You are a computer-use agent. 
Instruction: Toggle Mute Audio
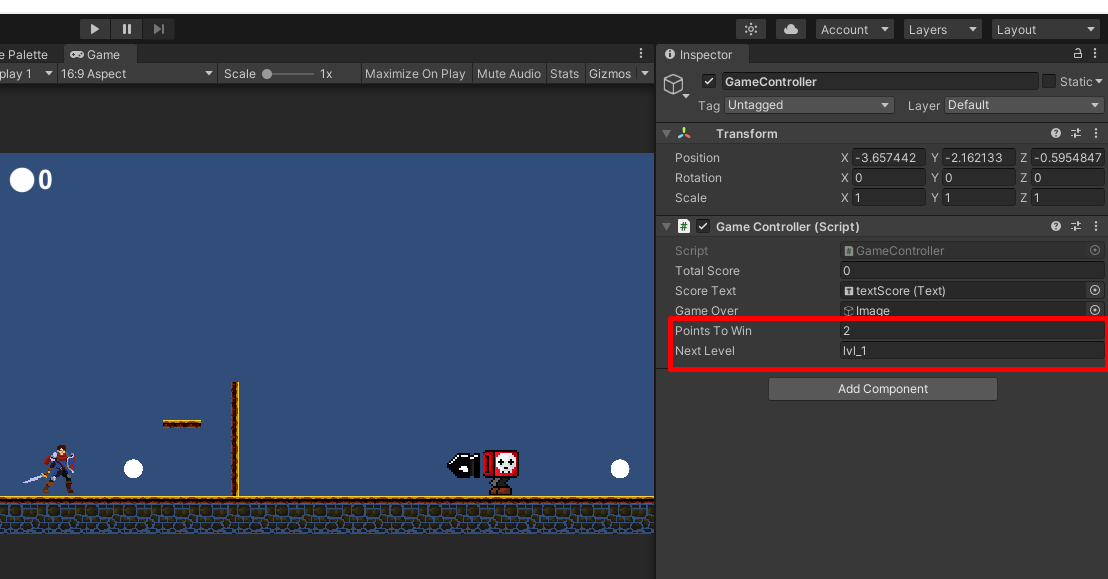[x=509, y=74]
